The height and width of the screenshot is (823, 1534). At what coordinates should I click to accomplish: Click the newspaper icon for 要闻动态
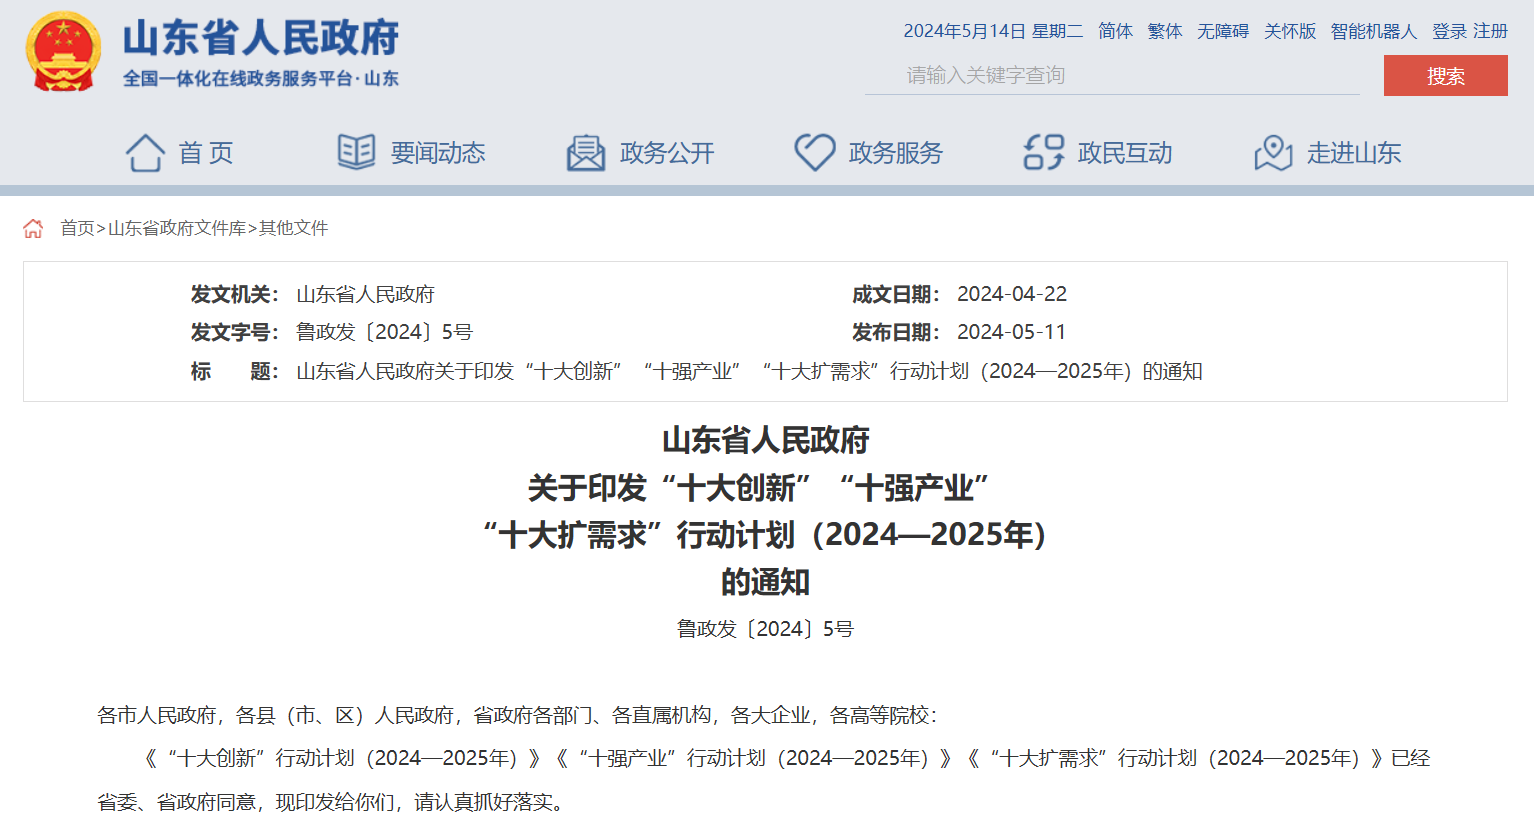pyautogui.click(x=356, y=153)
